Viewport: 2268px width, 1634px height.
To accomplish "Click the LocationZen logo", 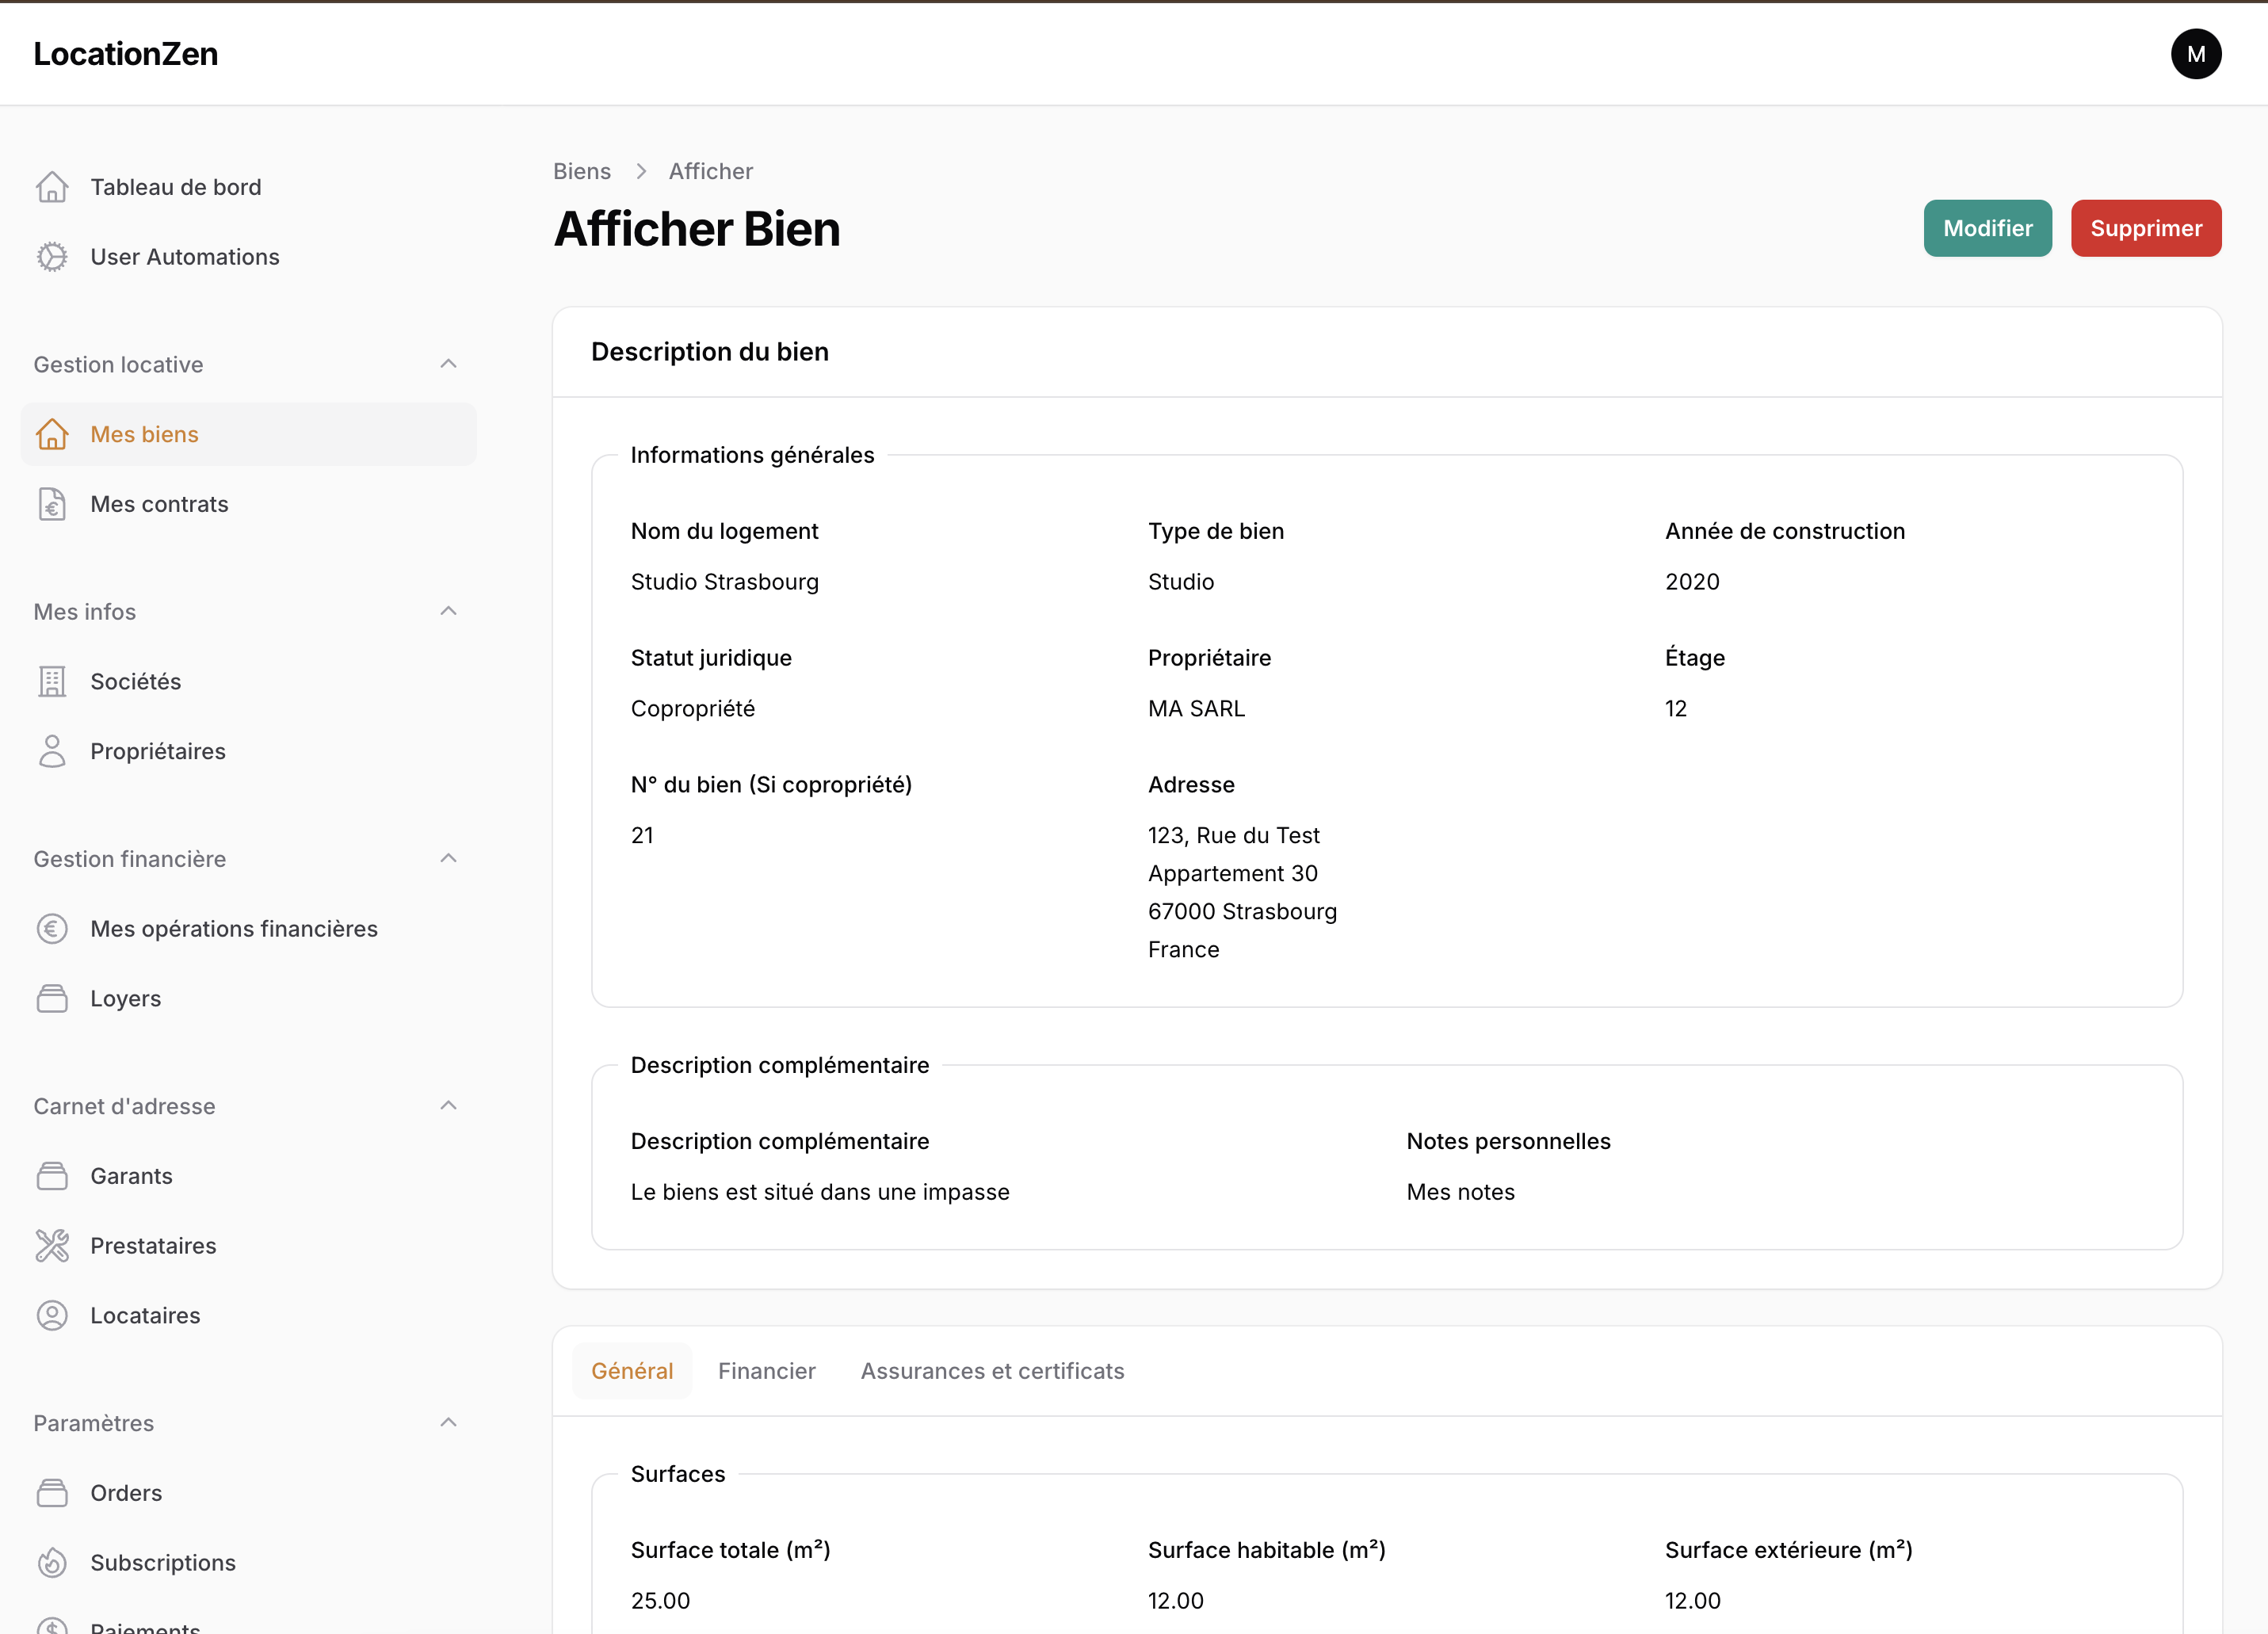I will tap(126, 54).
